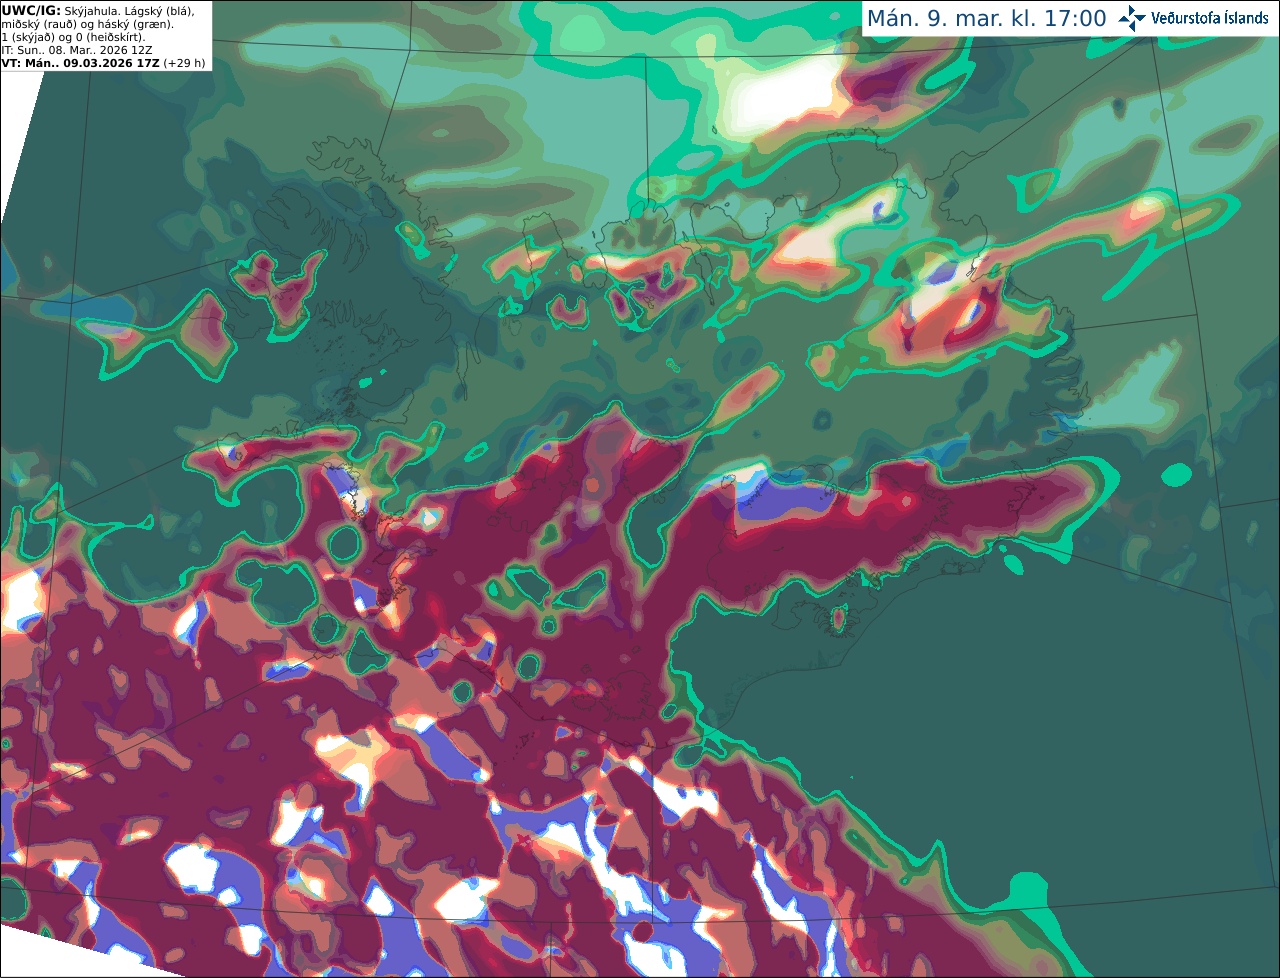Click '1 (skýjað) og 0 (heiðskírt).' line
The height and width of the screenshot is (978, 1280).
(73, 37)
